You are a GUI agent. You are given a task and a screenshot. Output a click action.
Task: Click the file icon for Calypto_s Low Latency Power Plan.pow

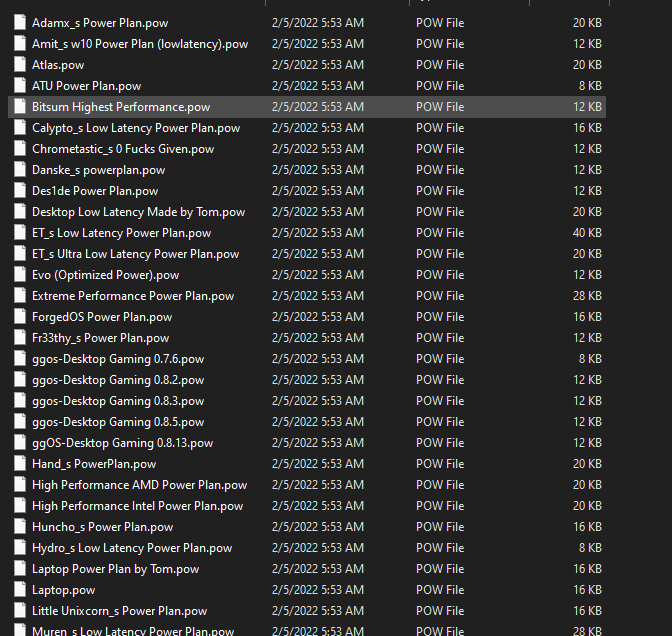pyautogui.click(x=20, y=127)
